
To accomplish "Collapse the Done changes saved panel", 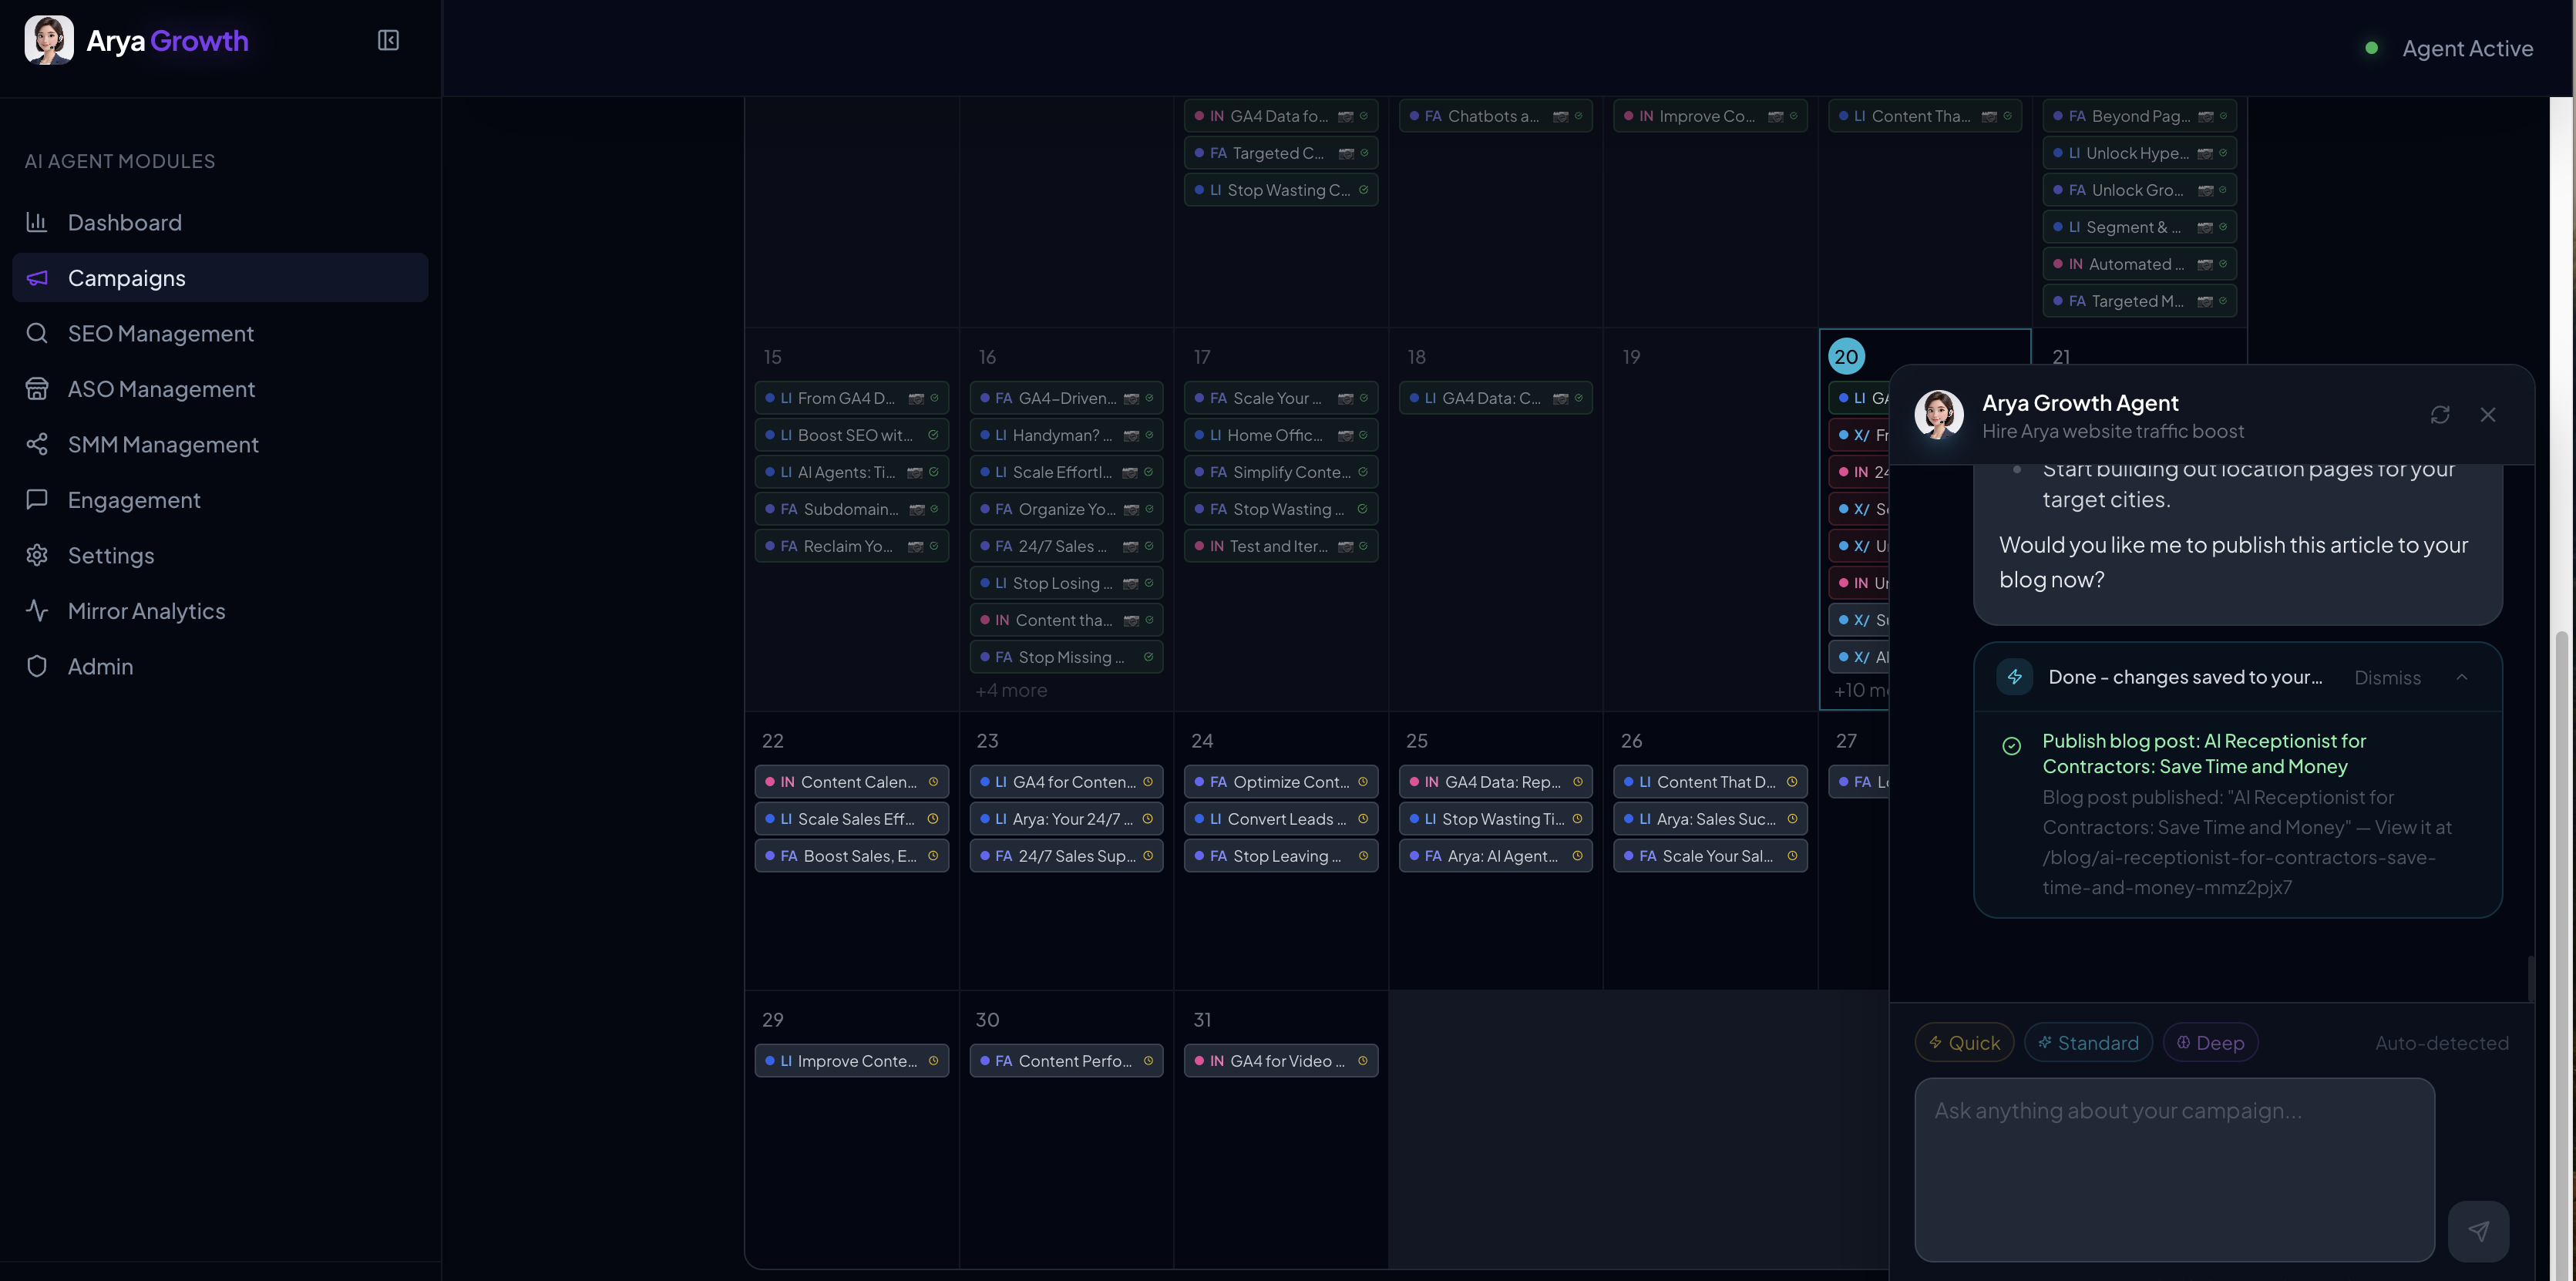I will click(2462, 677).
